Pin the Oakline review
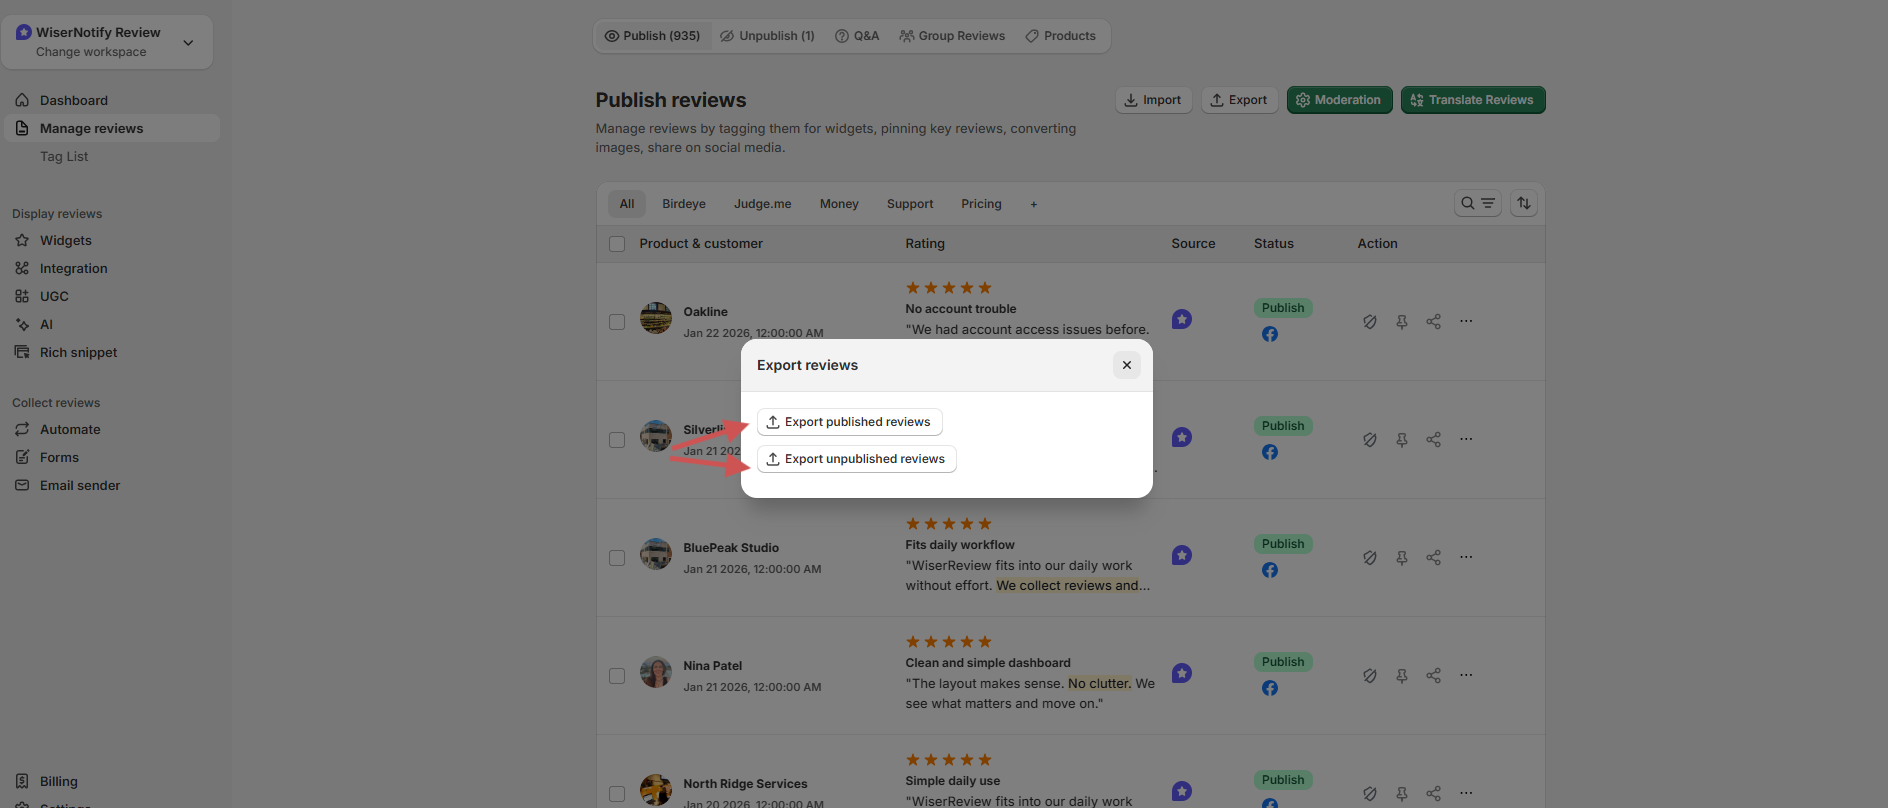Viewport: 1888px width, 808px height. [x=1401, y=322]
